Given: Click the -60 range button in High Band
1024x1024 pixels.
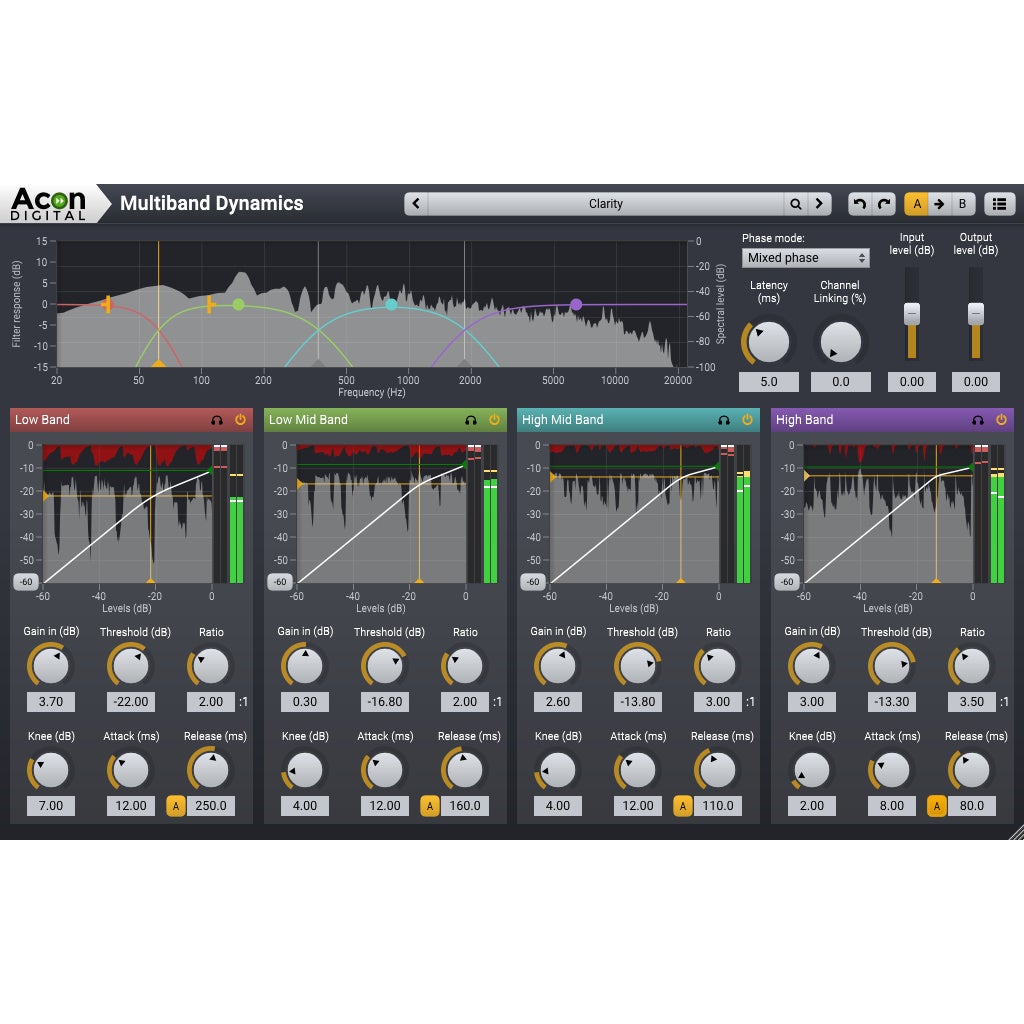Looking at the screenshot, I should (x=787, y=582).
